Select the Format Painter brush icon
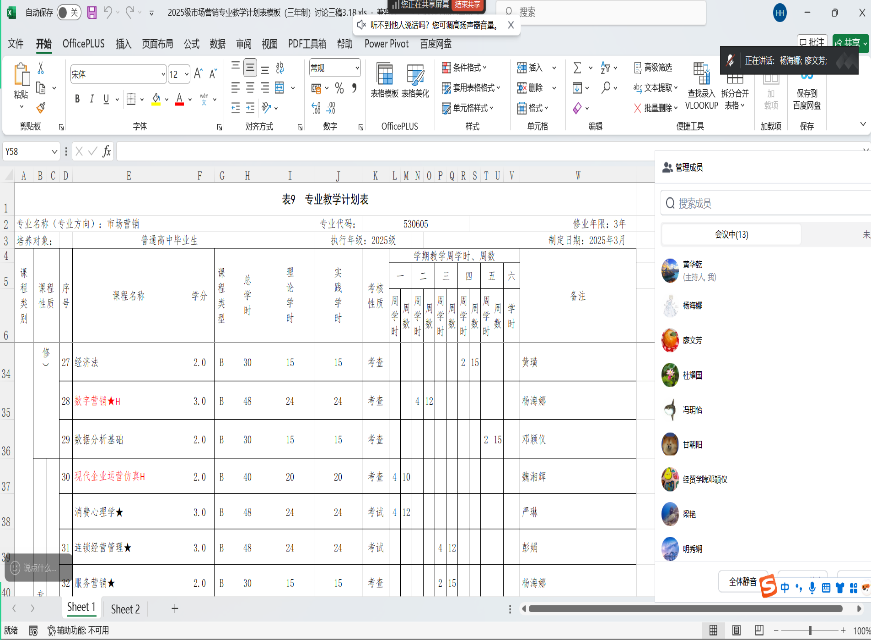 pos(40,106)
